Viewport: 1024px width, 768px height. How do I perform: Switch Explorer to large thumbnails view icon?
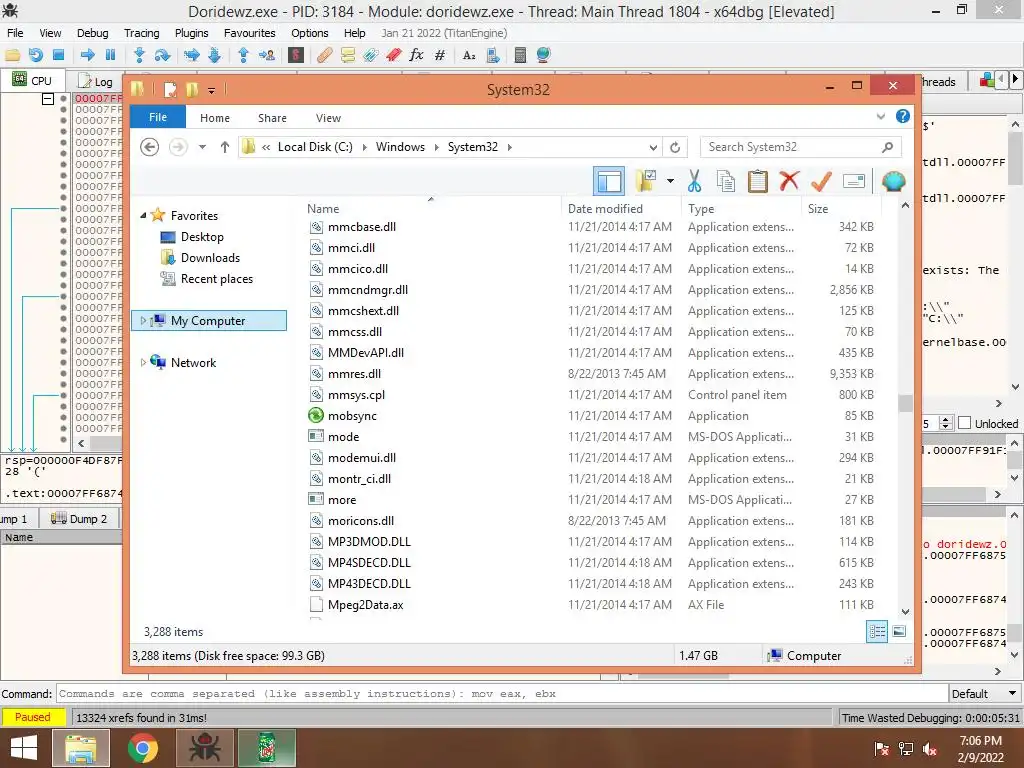pos(899,631)
